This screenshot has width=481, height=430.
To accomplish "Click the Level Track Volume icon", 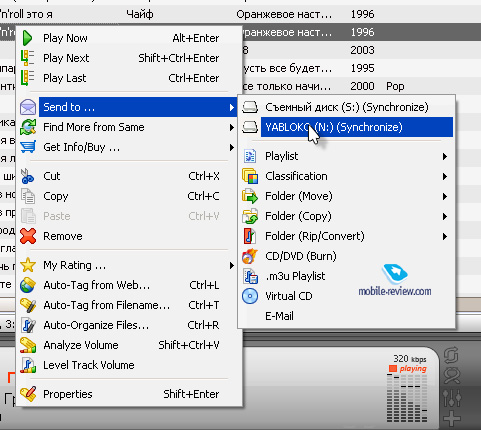I will [28, 365].
